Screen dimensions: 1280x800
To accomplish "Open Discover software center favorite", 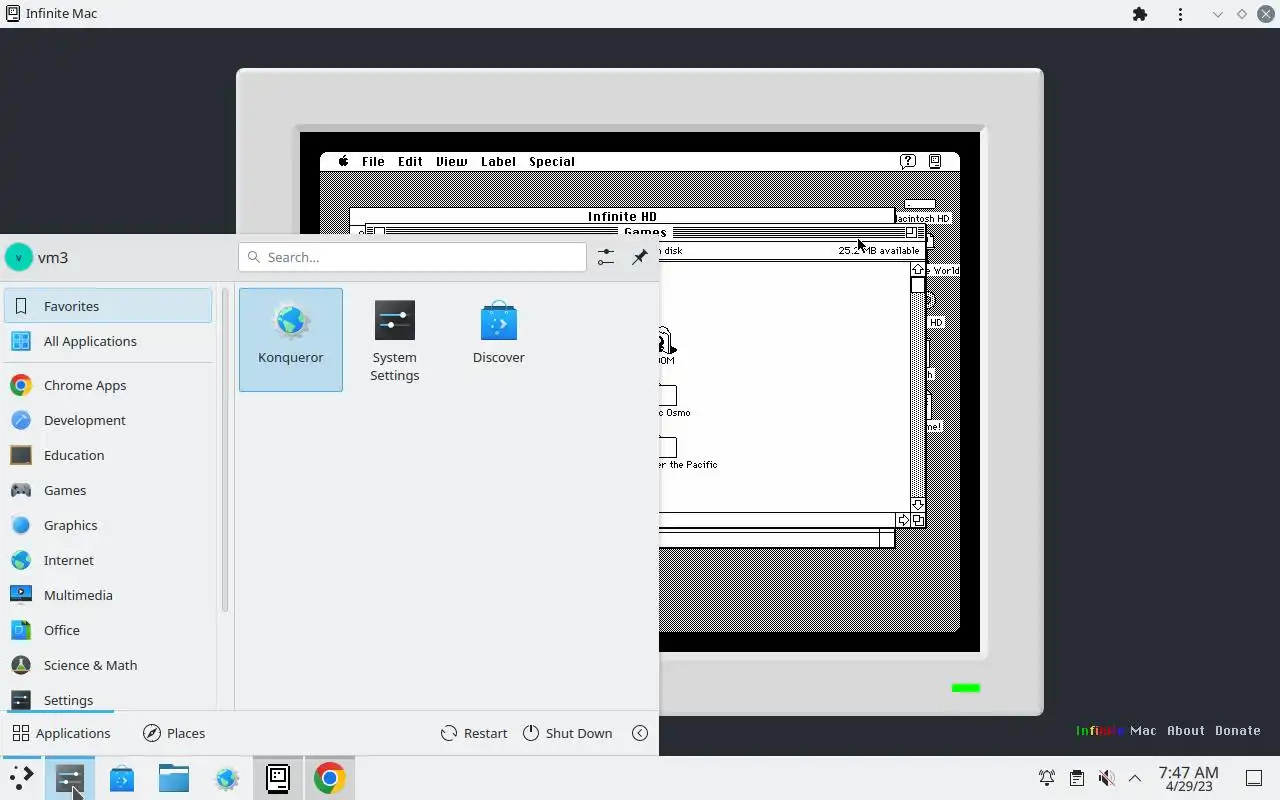I will [498, 340].
